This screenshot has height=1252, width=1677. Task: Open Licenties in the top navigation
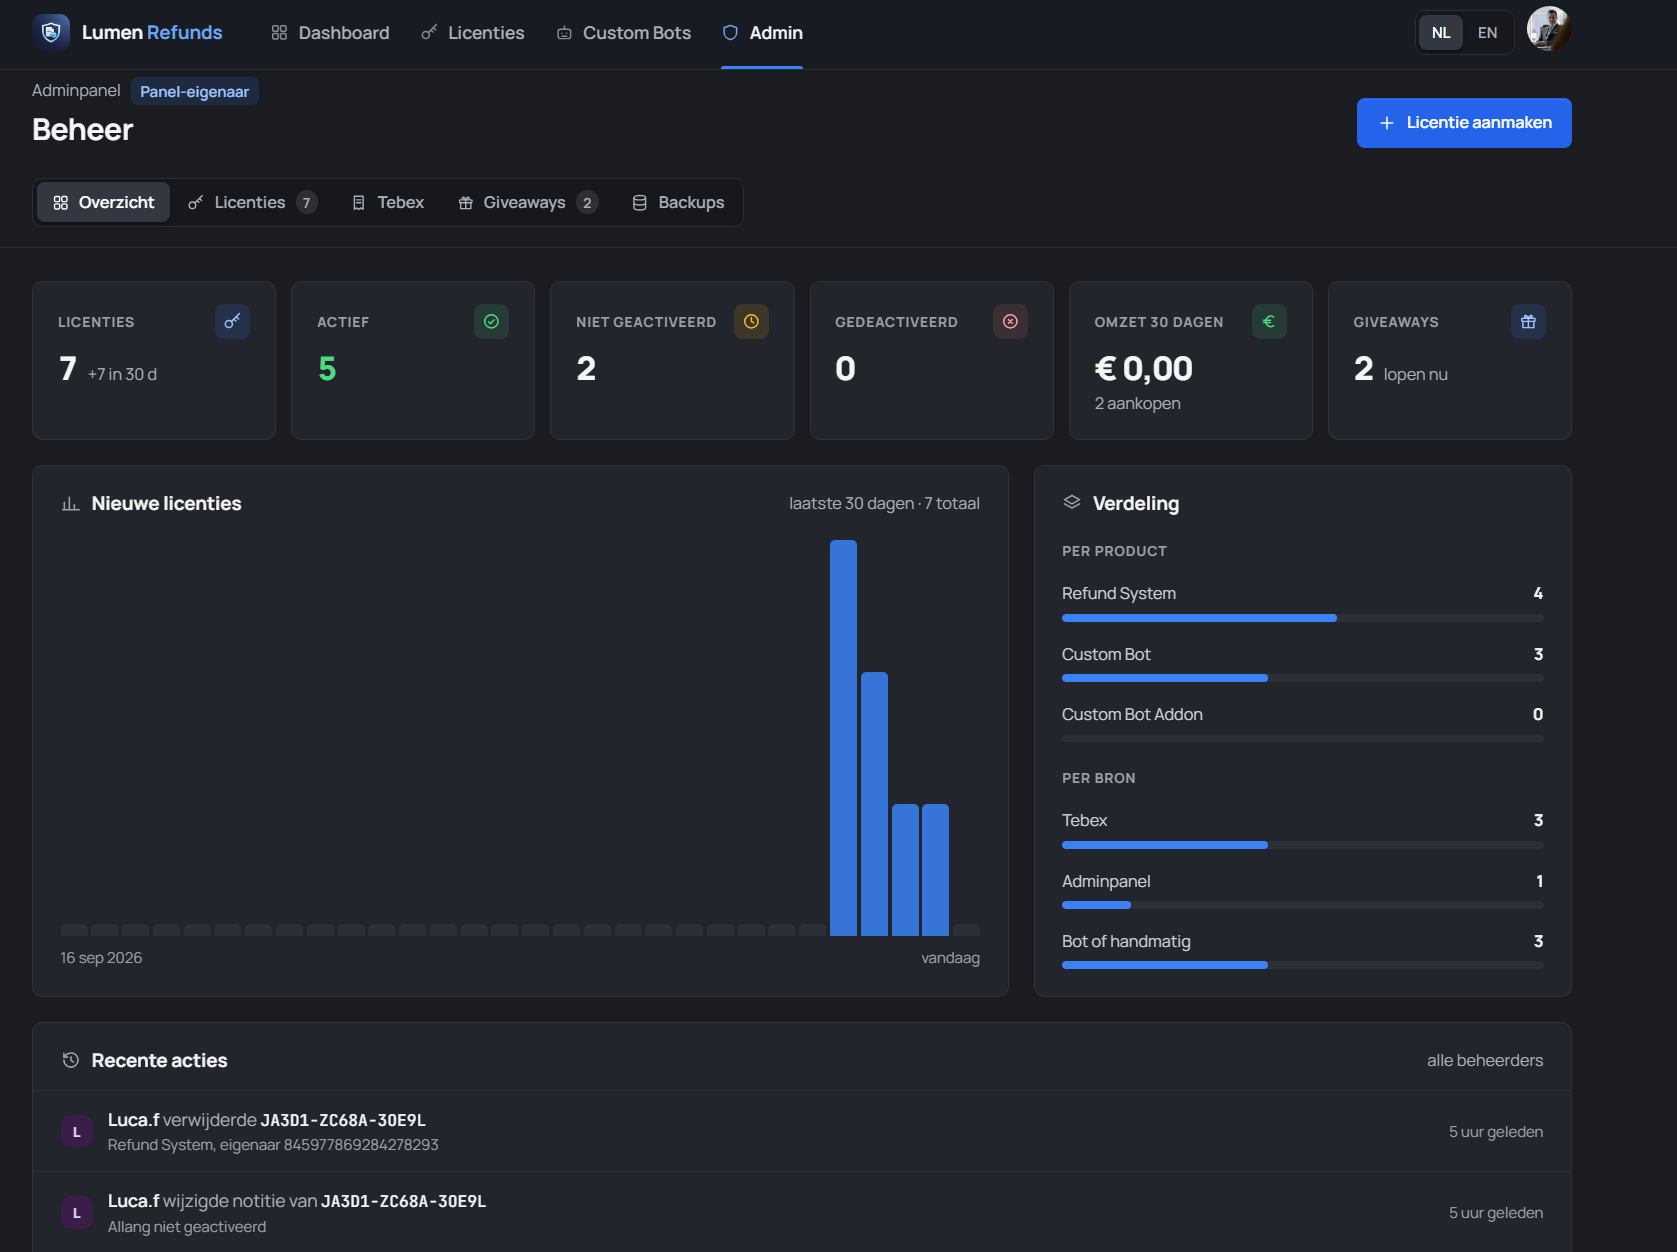(472, 33)
